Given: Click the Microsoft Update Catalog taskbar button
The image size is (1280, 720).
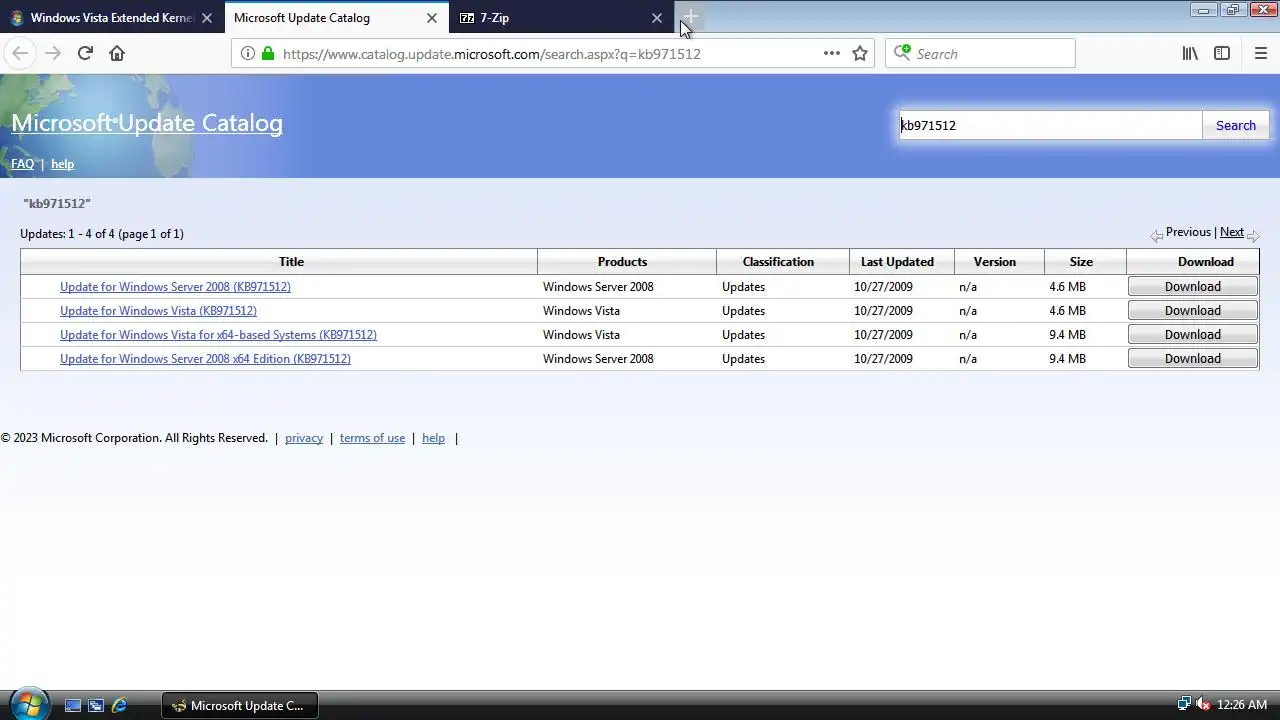Looking at the screenshot, I should [x=239, y=705].
